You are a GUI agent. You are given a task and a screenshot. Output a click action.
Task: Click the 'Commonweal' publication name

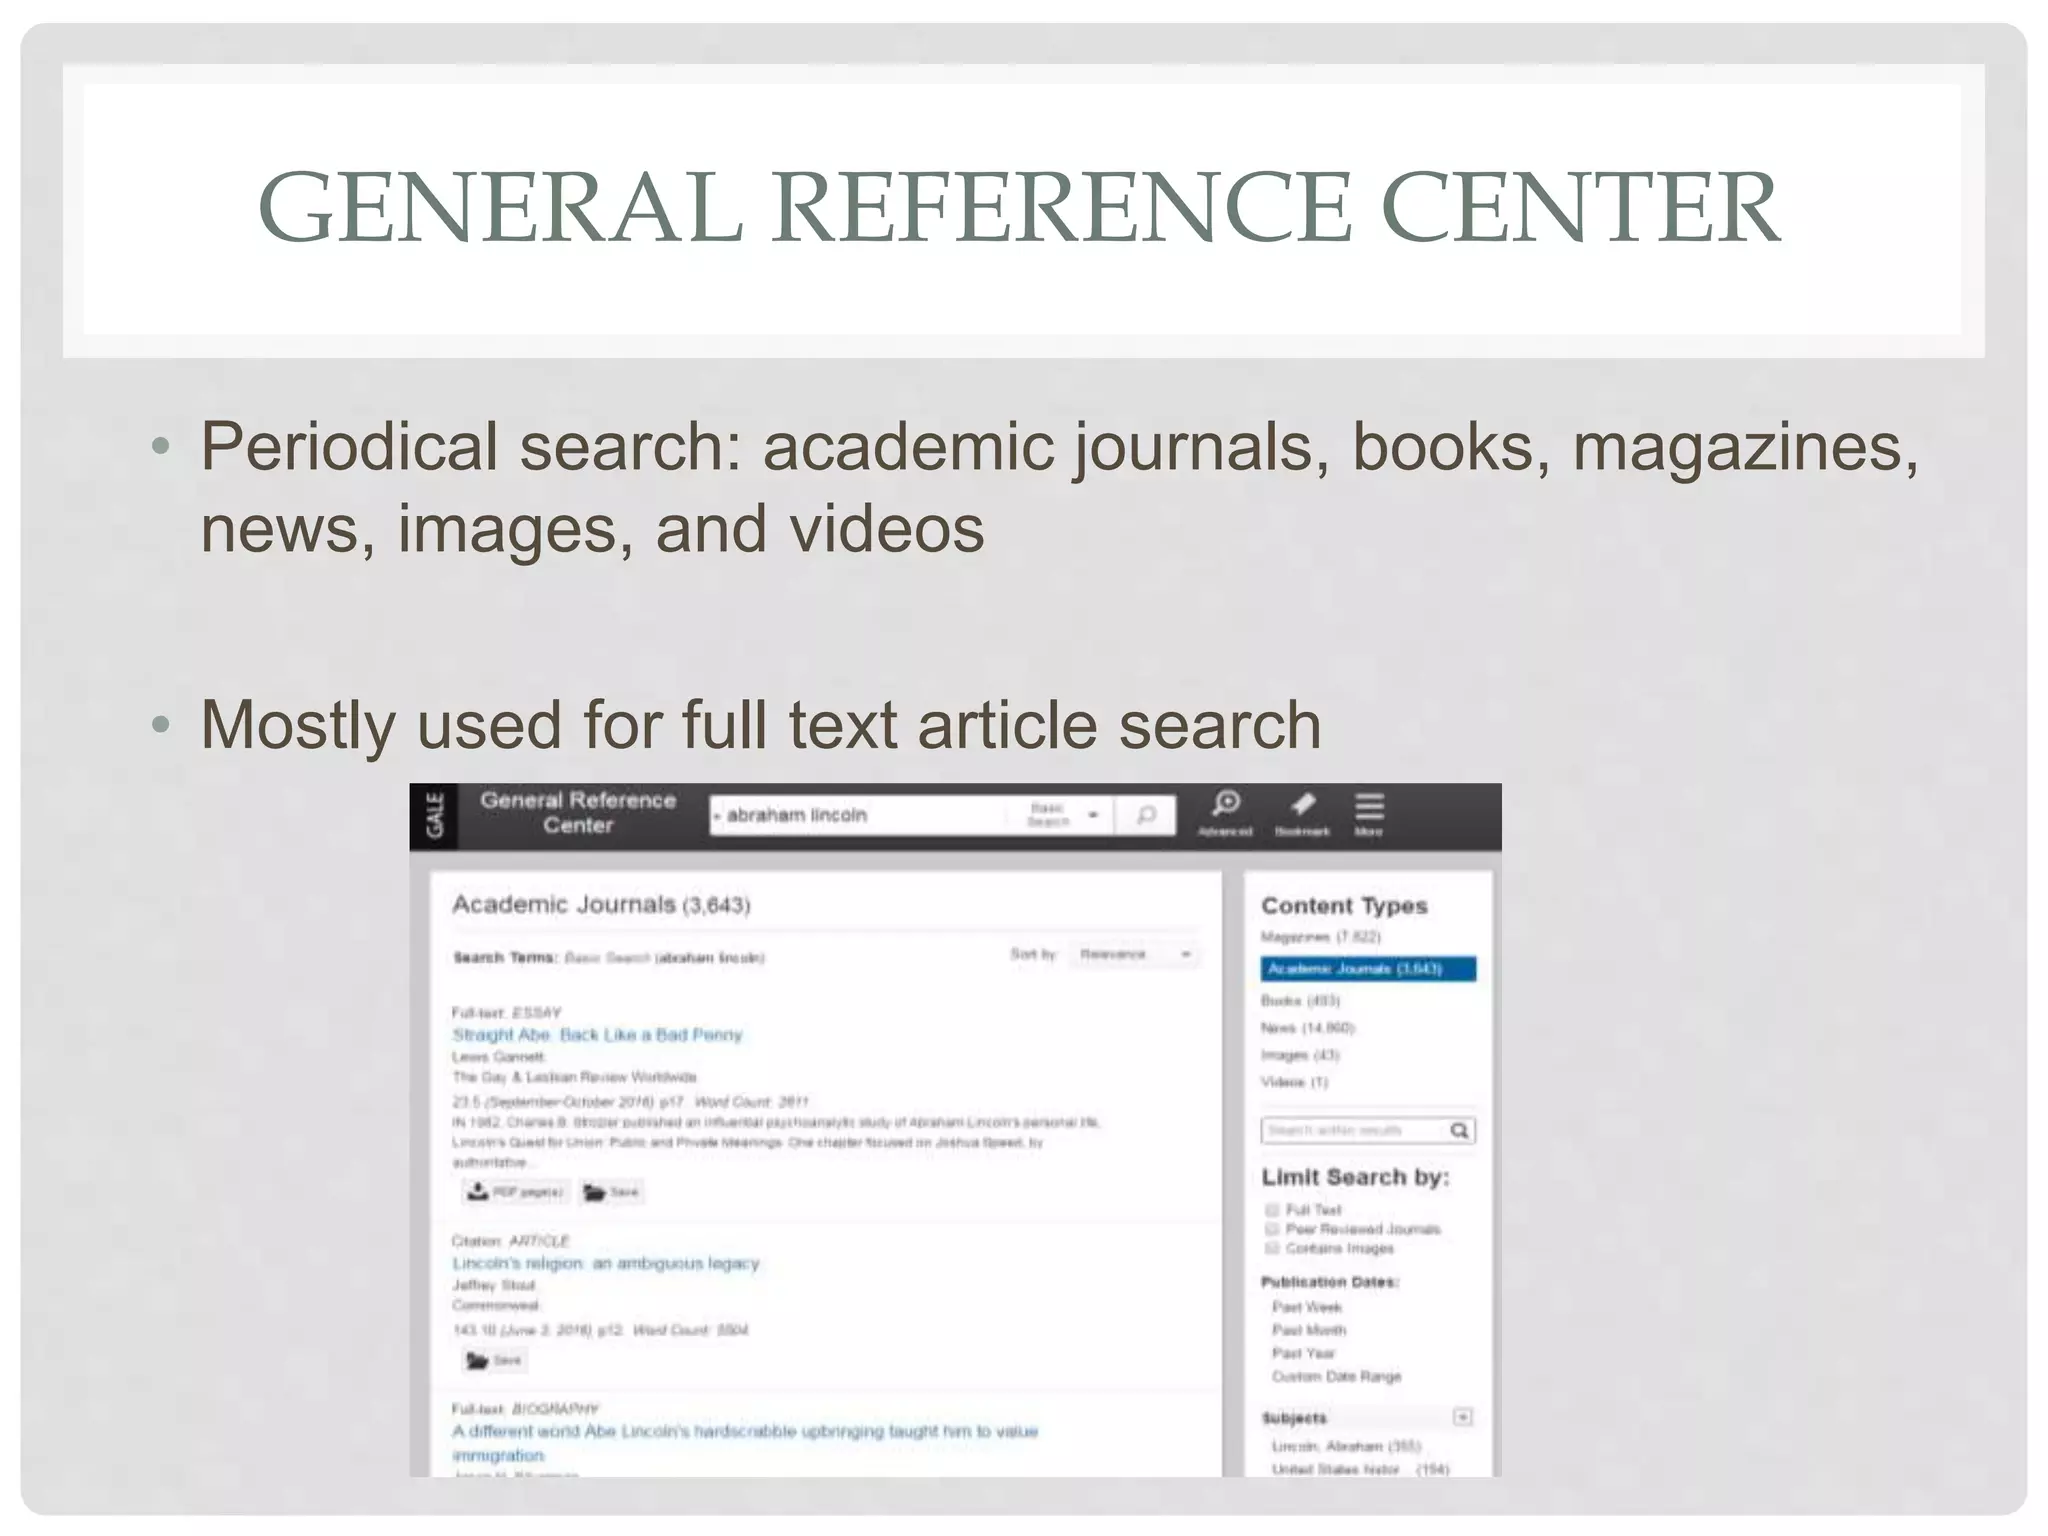pos(496,1306)
